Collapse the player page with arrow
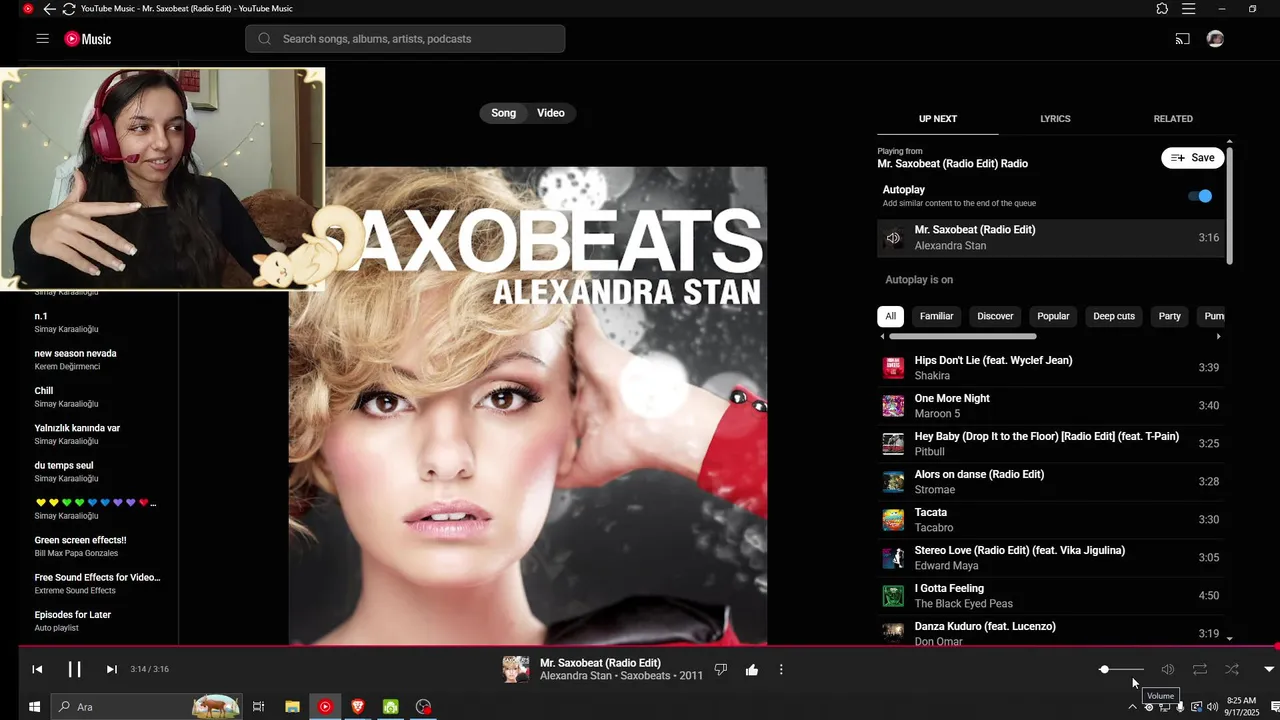The height and width of the screenshot is (720, 1280). 1269,669
